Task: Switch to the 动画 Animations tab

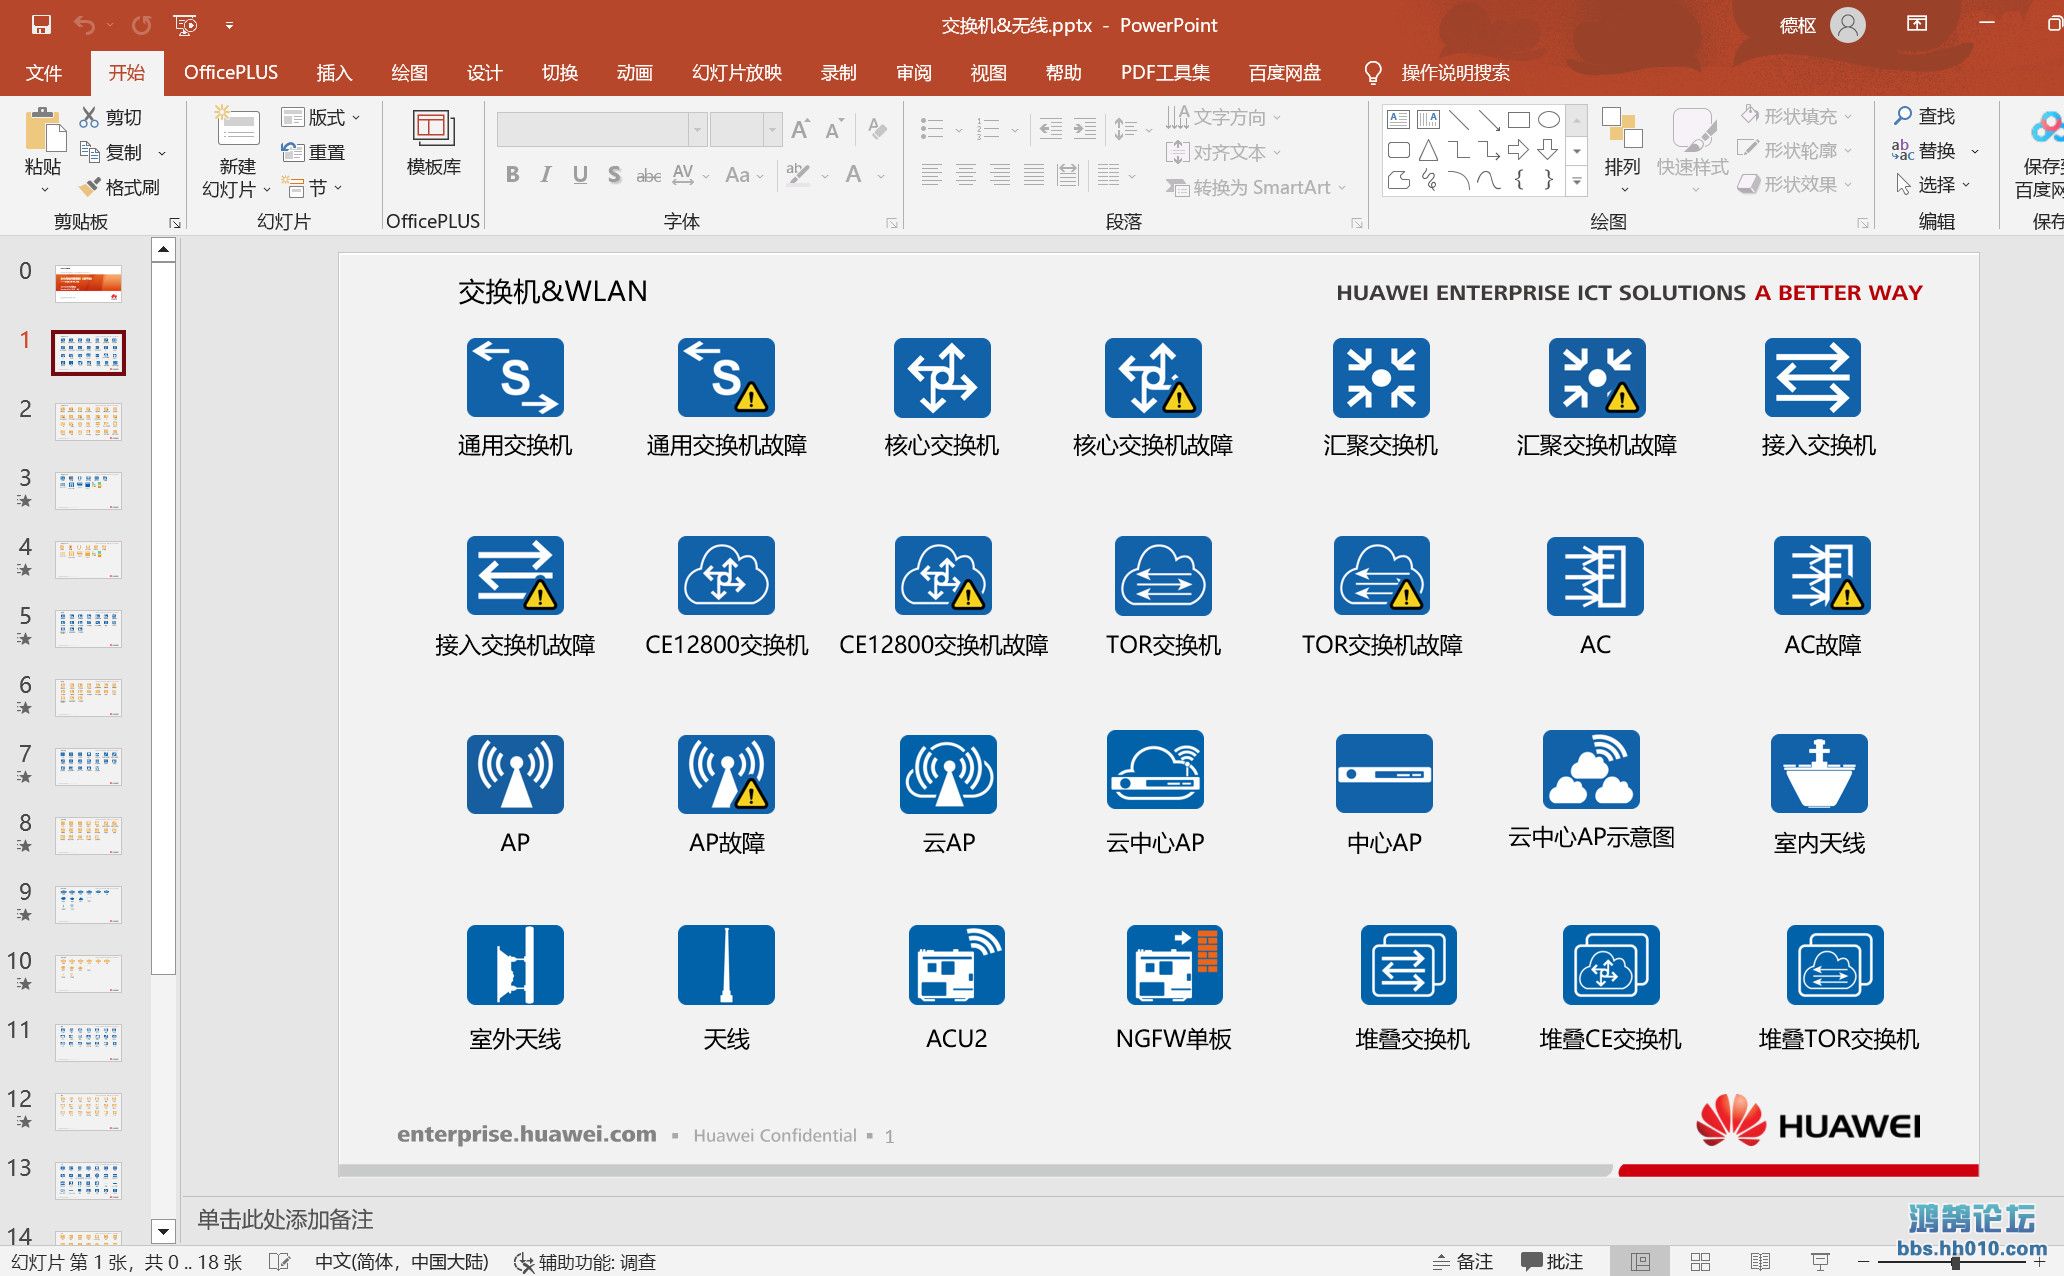Action: point(634,73)
